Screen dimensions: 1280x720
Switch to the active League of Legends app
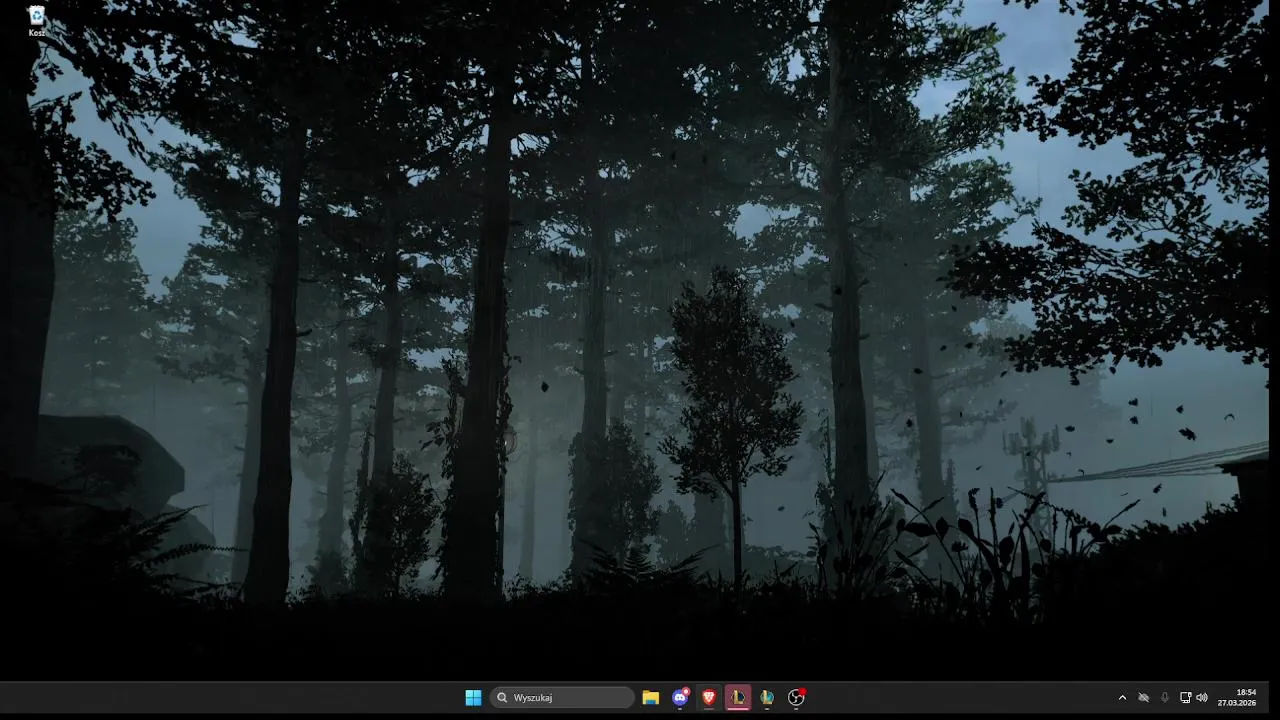(x=738, y=698)
